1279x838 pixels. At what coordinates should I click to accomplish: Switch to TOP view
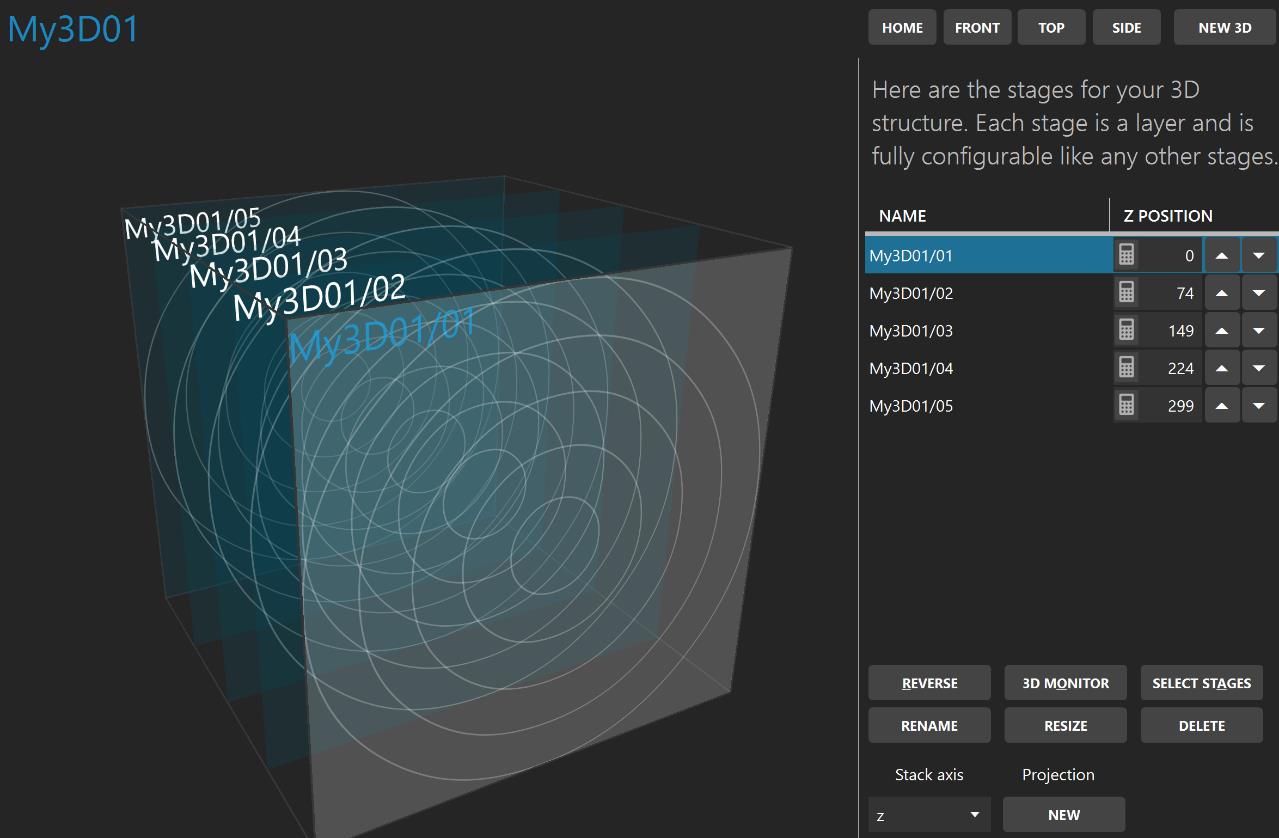(1051, 28)
